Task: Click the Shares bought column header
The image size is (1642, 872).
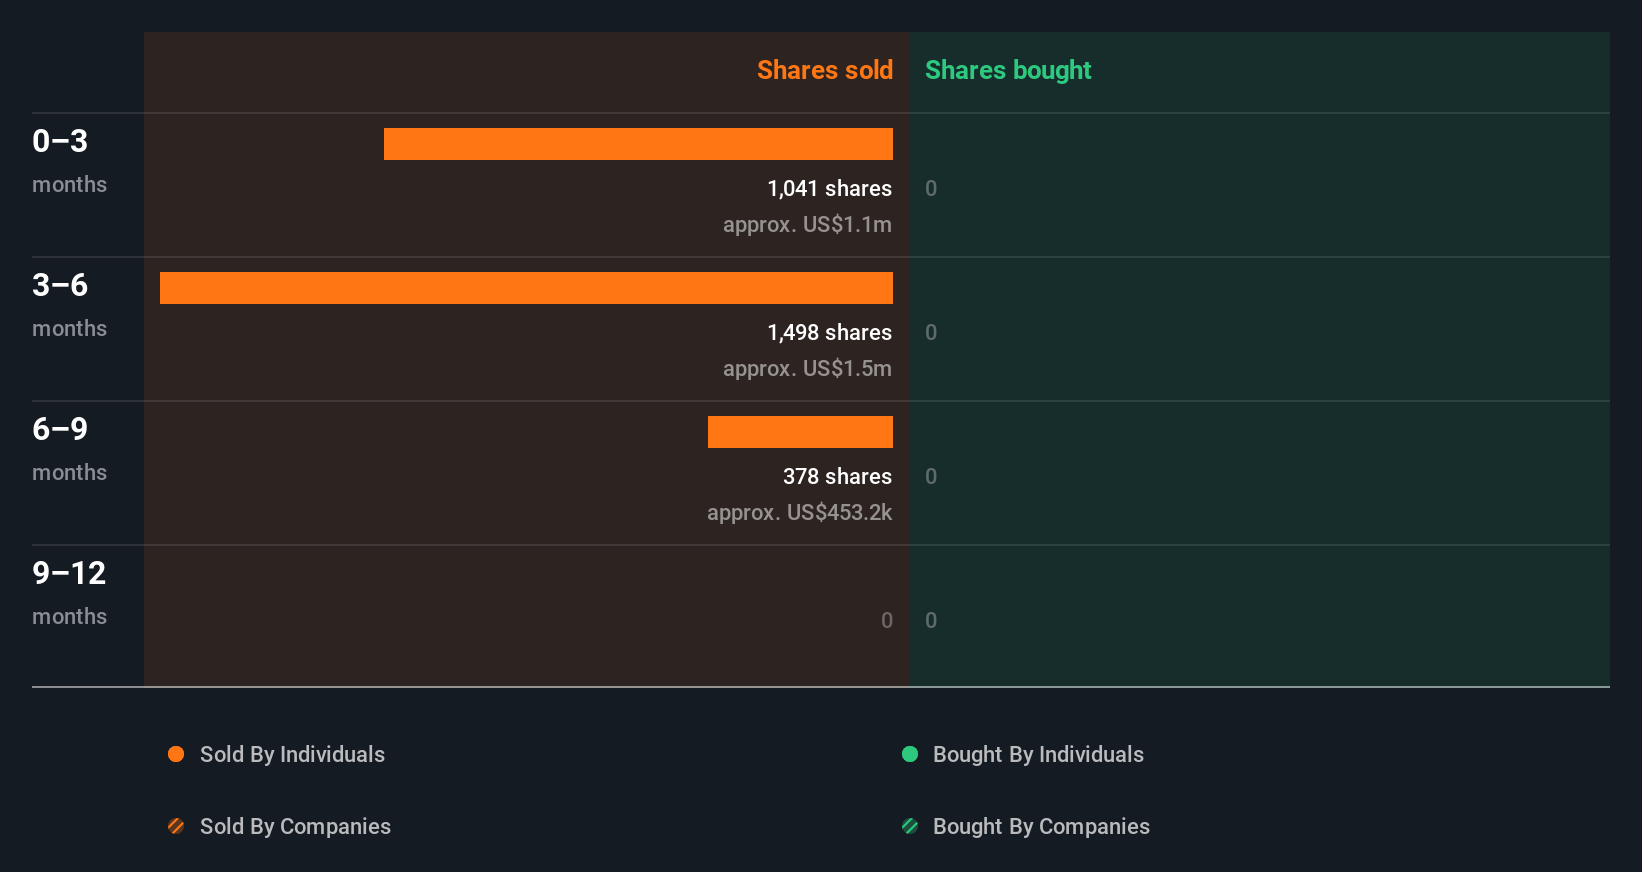Action: point(1008,70)
